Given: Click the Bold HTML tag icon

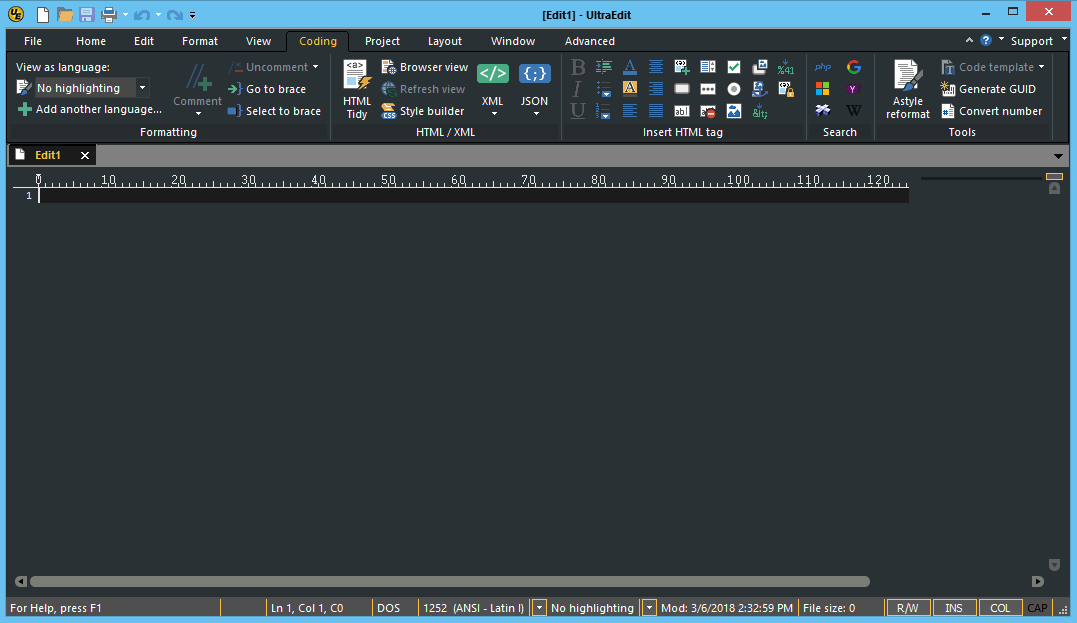Looking at the screenshot, I should click(578, 67).
